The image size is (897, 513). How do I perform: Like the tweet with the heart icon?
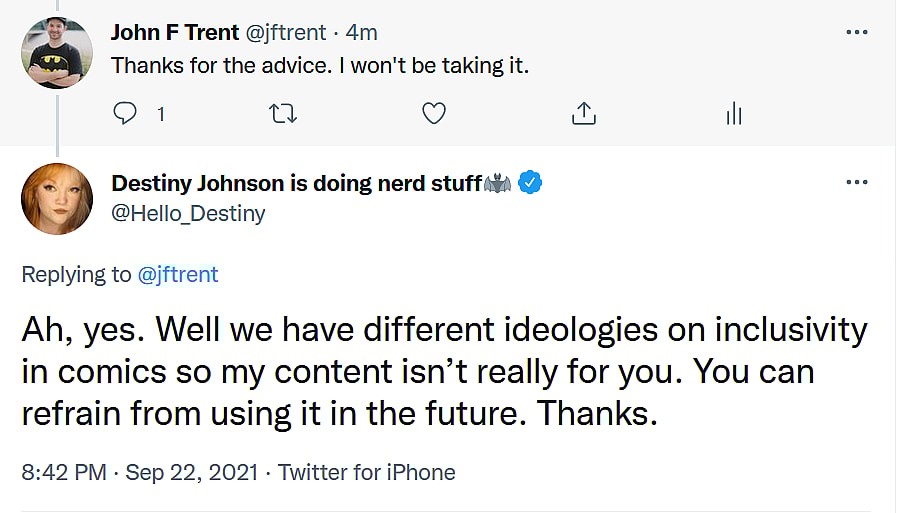click(x=433, y=114)
